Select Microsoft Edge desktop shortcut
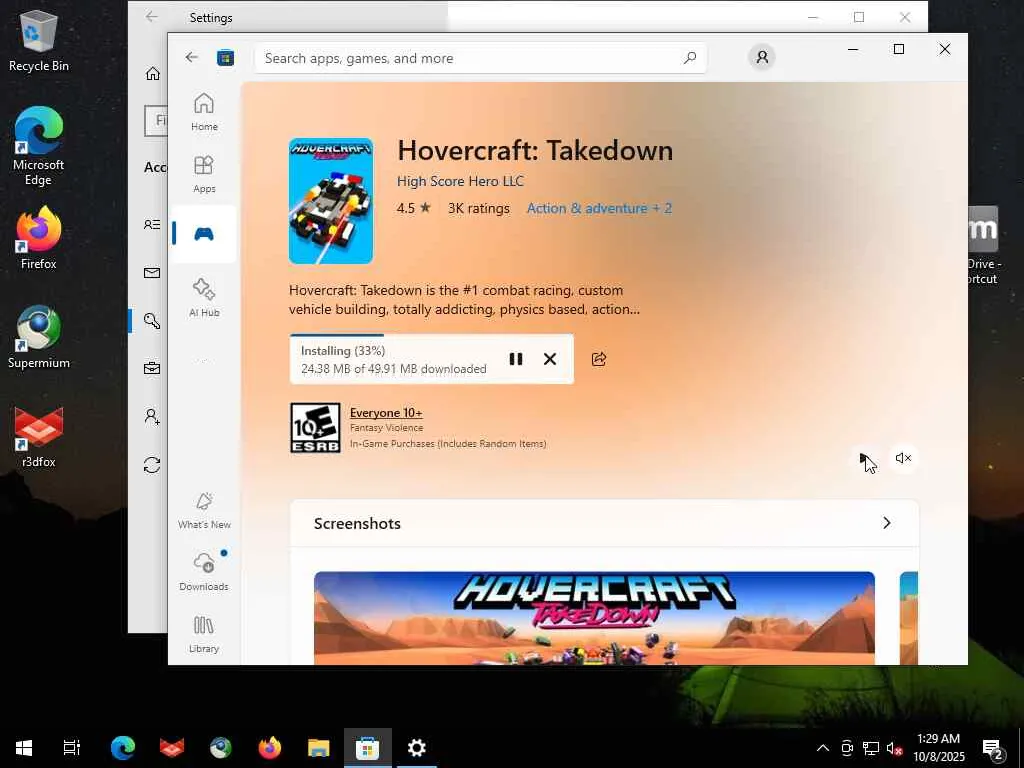Image resolution: width=1024 pixels, height=768 pixels. click(39, 146)
